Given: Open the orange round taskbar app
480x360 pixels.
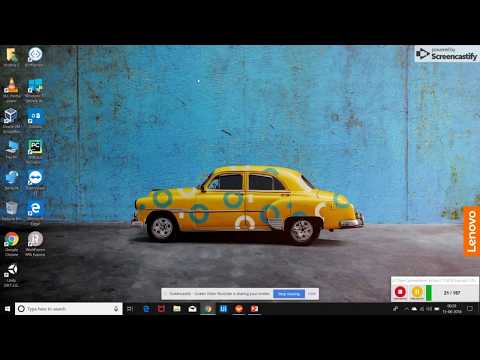Looking at the screenshot, I should [239, 309].
